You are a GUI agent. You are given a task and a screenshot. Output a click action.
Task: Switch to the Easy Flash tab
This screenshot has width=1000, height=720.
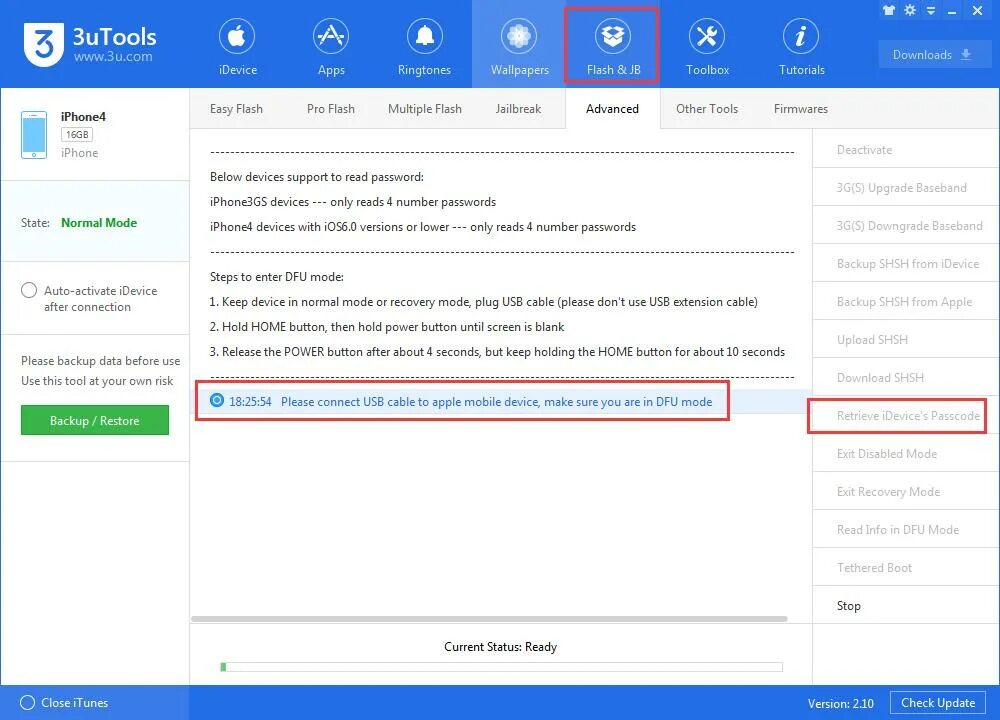tap(236, 108)
